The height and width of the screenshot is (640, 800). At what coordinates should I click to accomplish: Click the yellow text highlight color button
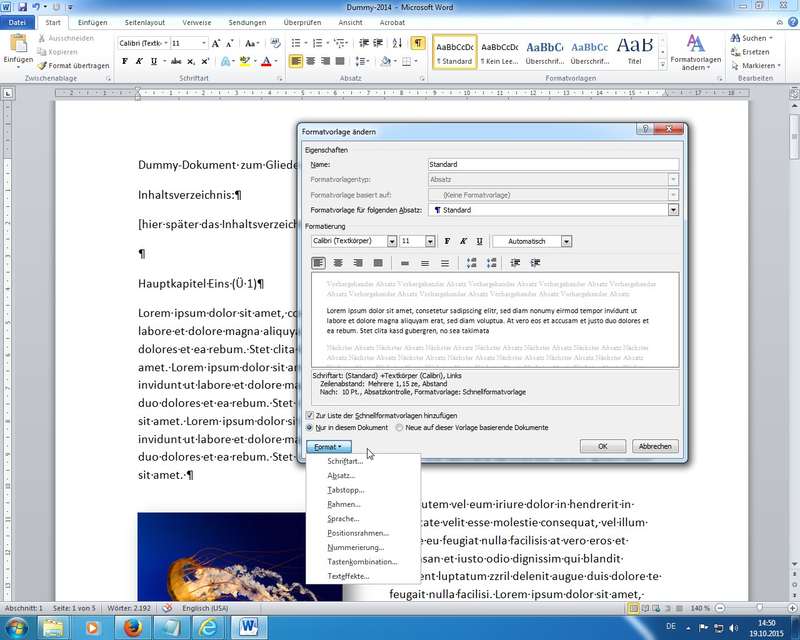[x=244, y=61]
